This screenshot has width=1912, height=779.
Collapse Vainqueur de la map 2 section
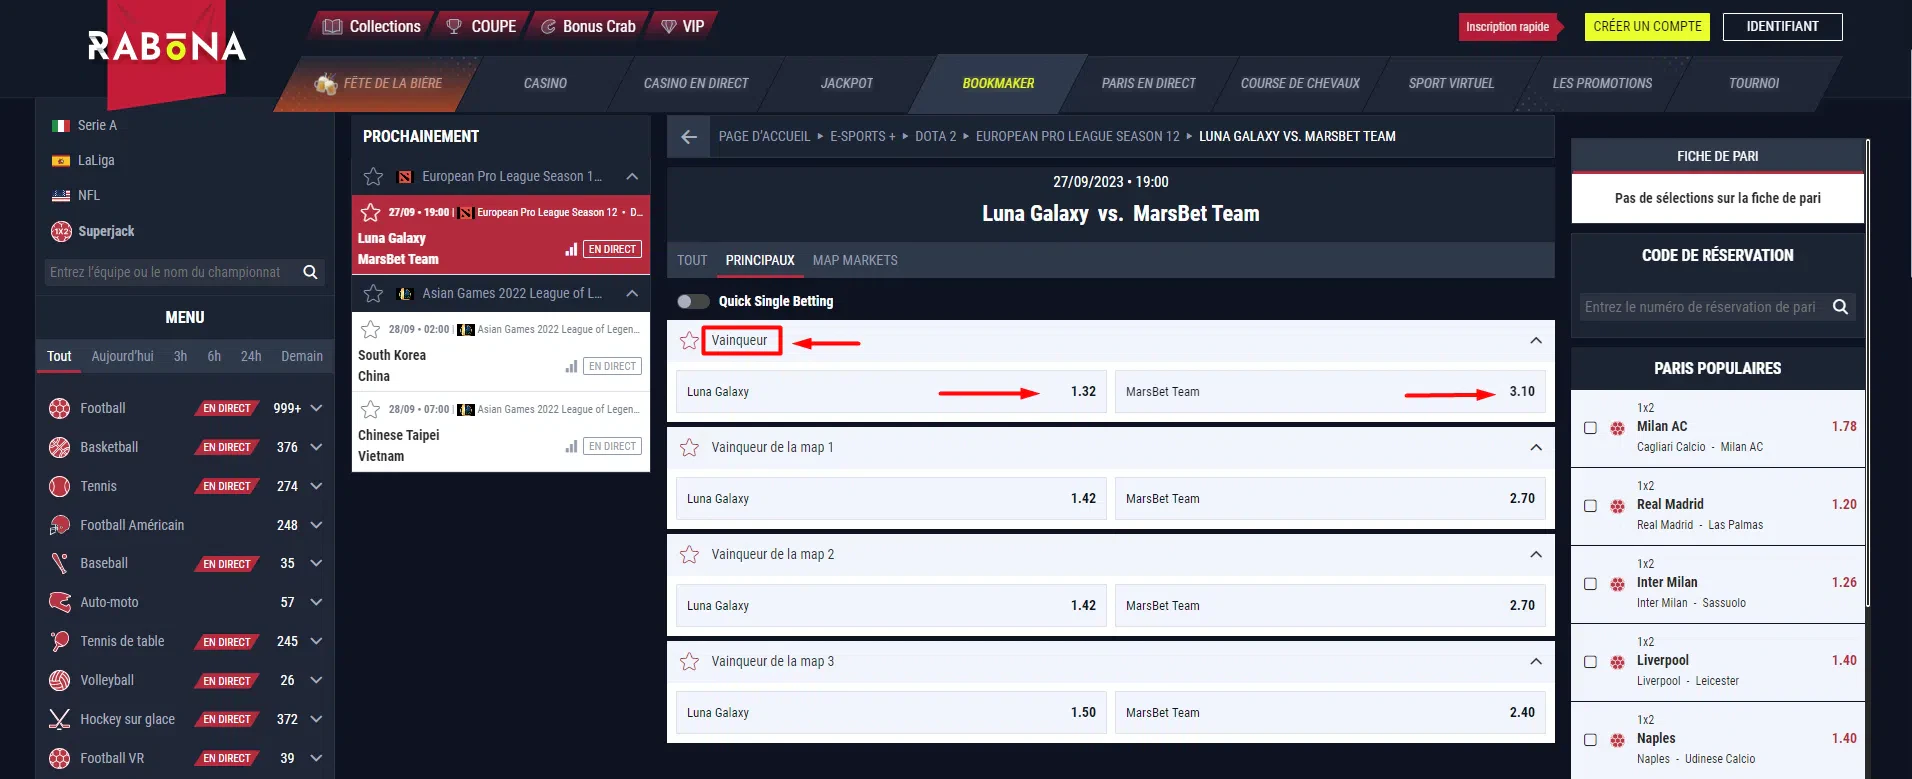1536,554
